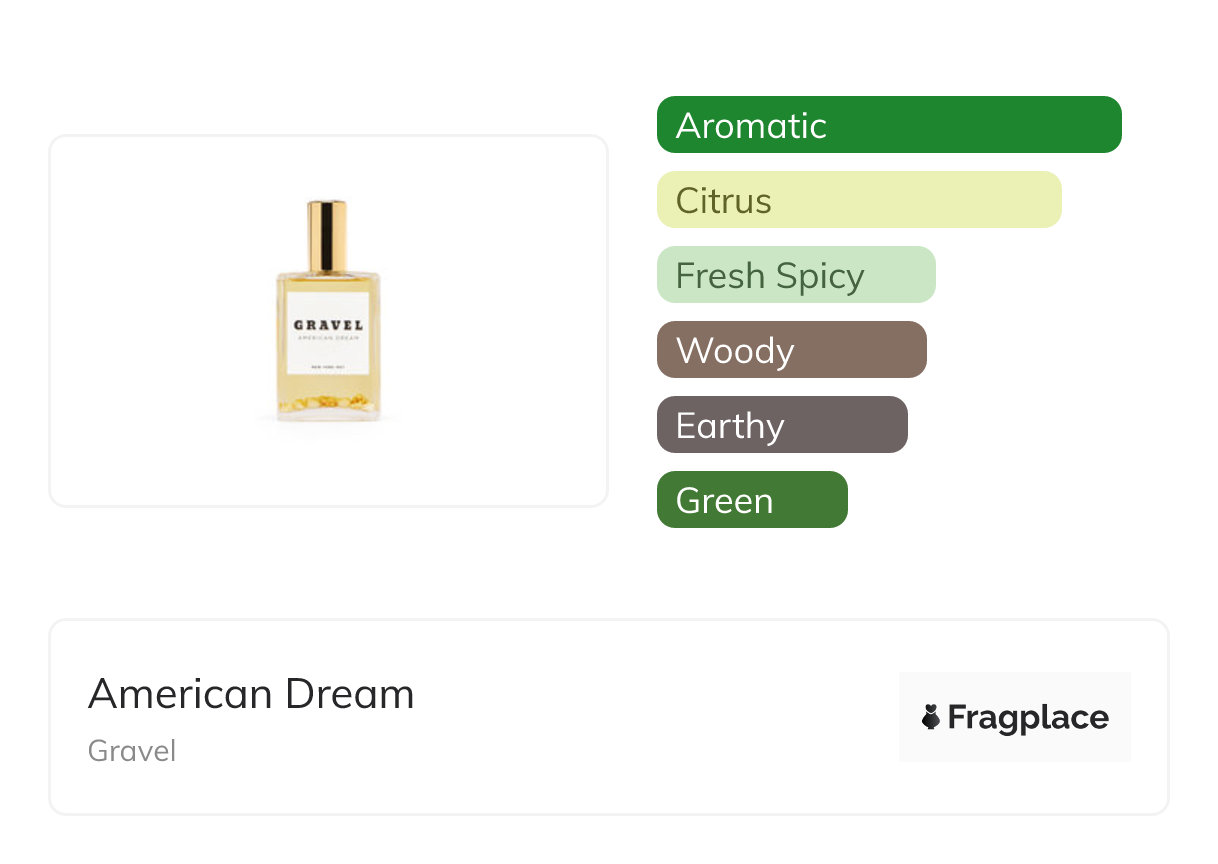Image resolution: width=1218 pixels, height=864 pixels.
Task: Choose the Fresh Spicy accord bar
Action: click(x=795, y=275)
